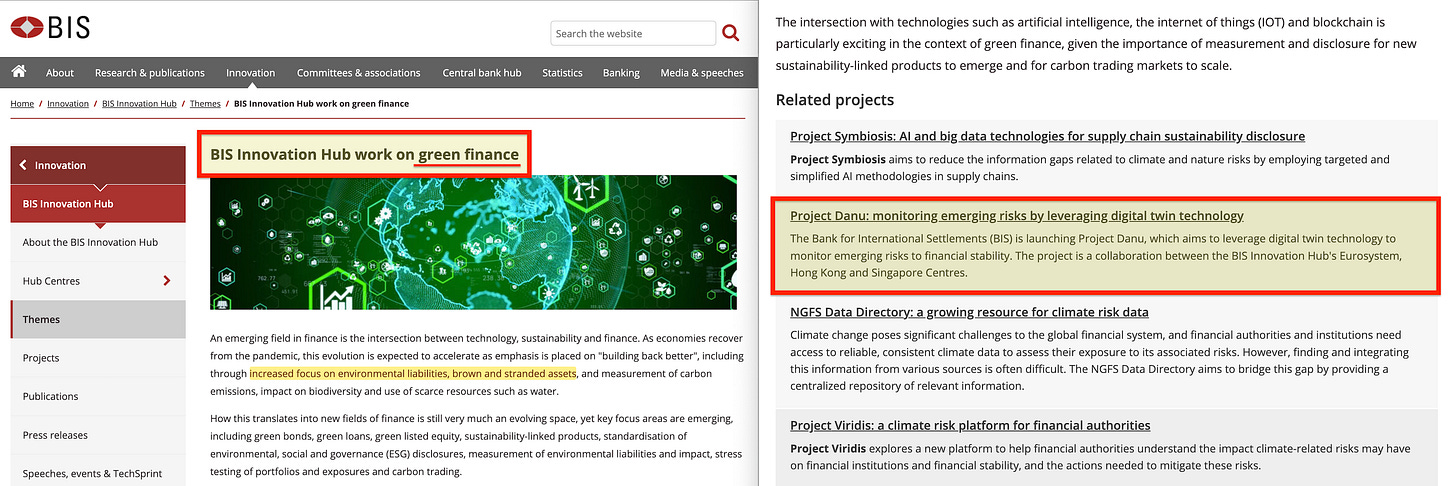Click highlighted text 'increased focus on environmental liabilities'
This screenshot has width=1456, height=486.
tap(349, 373)
